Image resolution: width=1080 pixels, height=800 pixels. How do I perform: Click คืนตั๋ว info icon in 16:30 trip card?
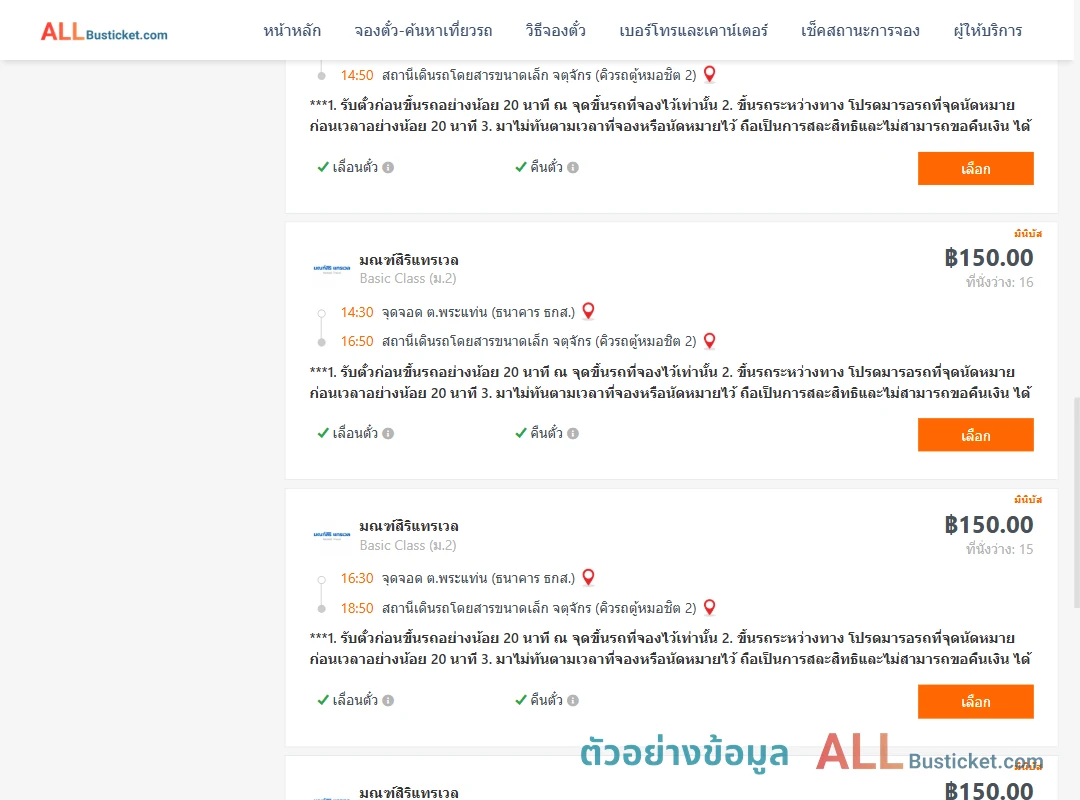[x=573, y=700]
